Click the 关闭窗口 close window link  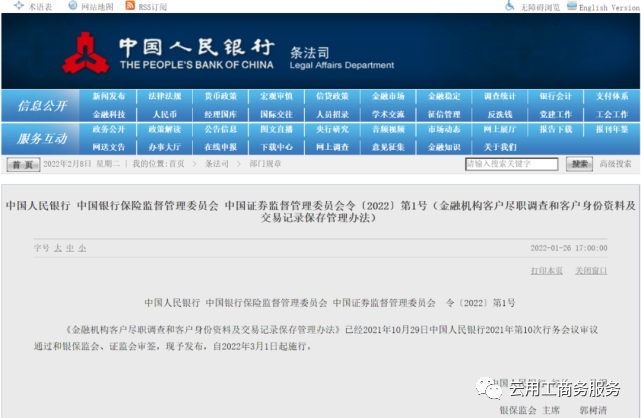coord(591,270)
